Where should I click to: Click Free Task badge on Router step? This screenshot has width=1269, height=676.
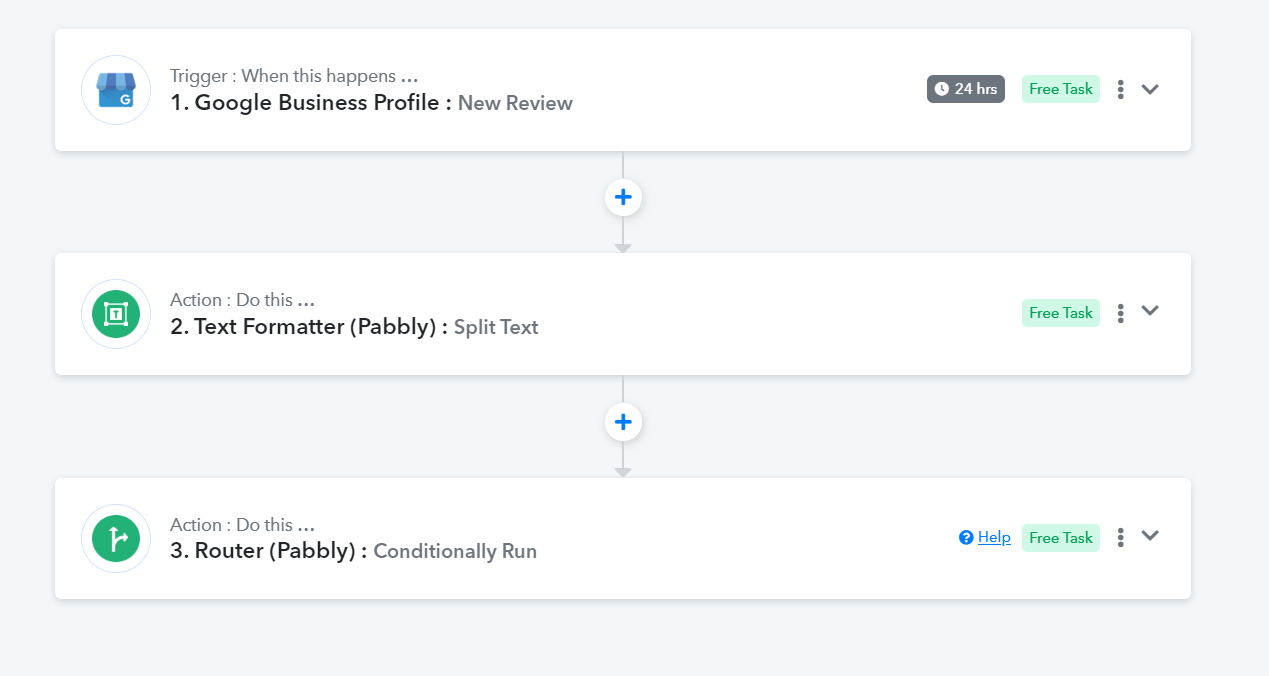coord(1061,538)
